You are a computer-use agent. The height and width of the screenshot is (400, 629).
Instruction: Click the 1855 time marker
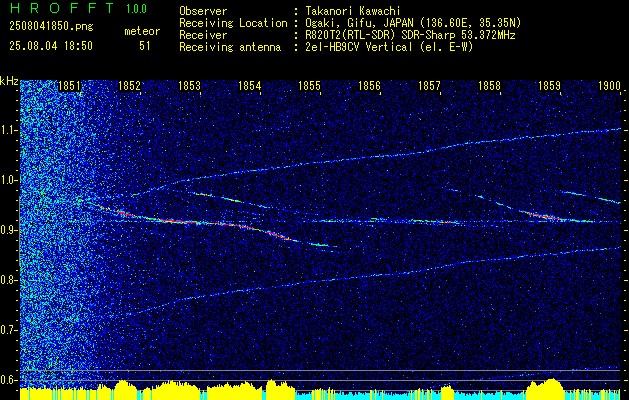[x=310, y=86]
